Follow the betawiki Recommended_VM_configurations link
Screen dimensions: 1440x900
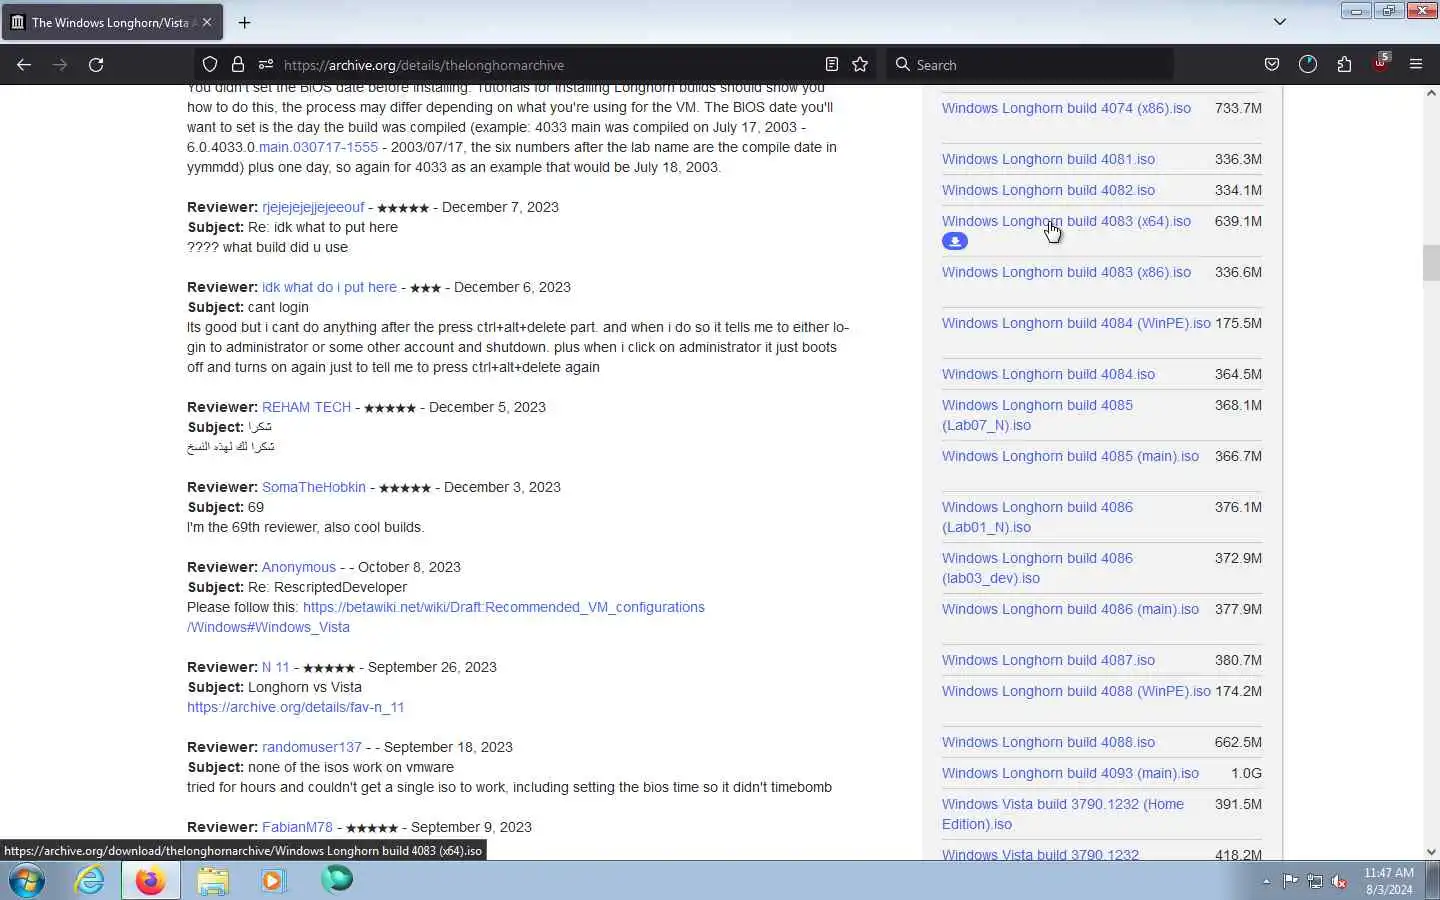pyautogui.click(x=504, y=607)
